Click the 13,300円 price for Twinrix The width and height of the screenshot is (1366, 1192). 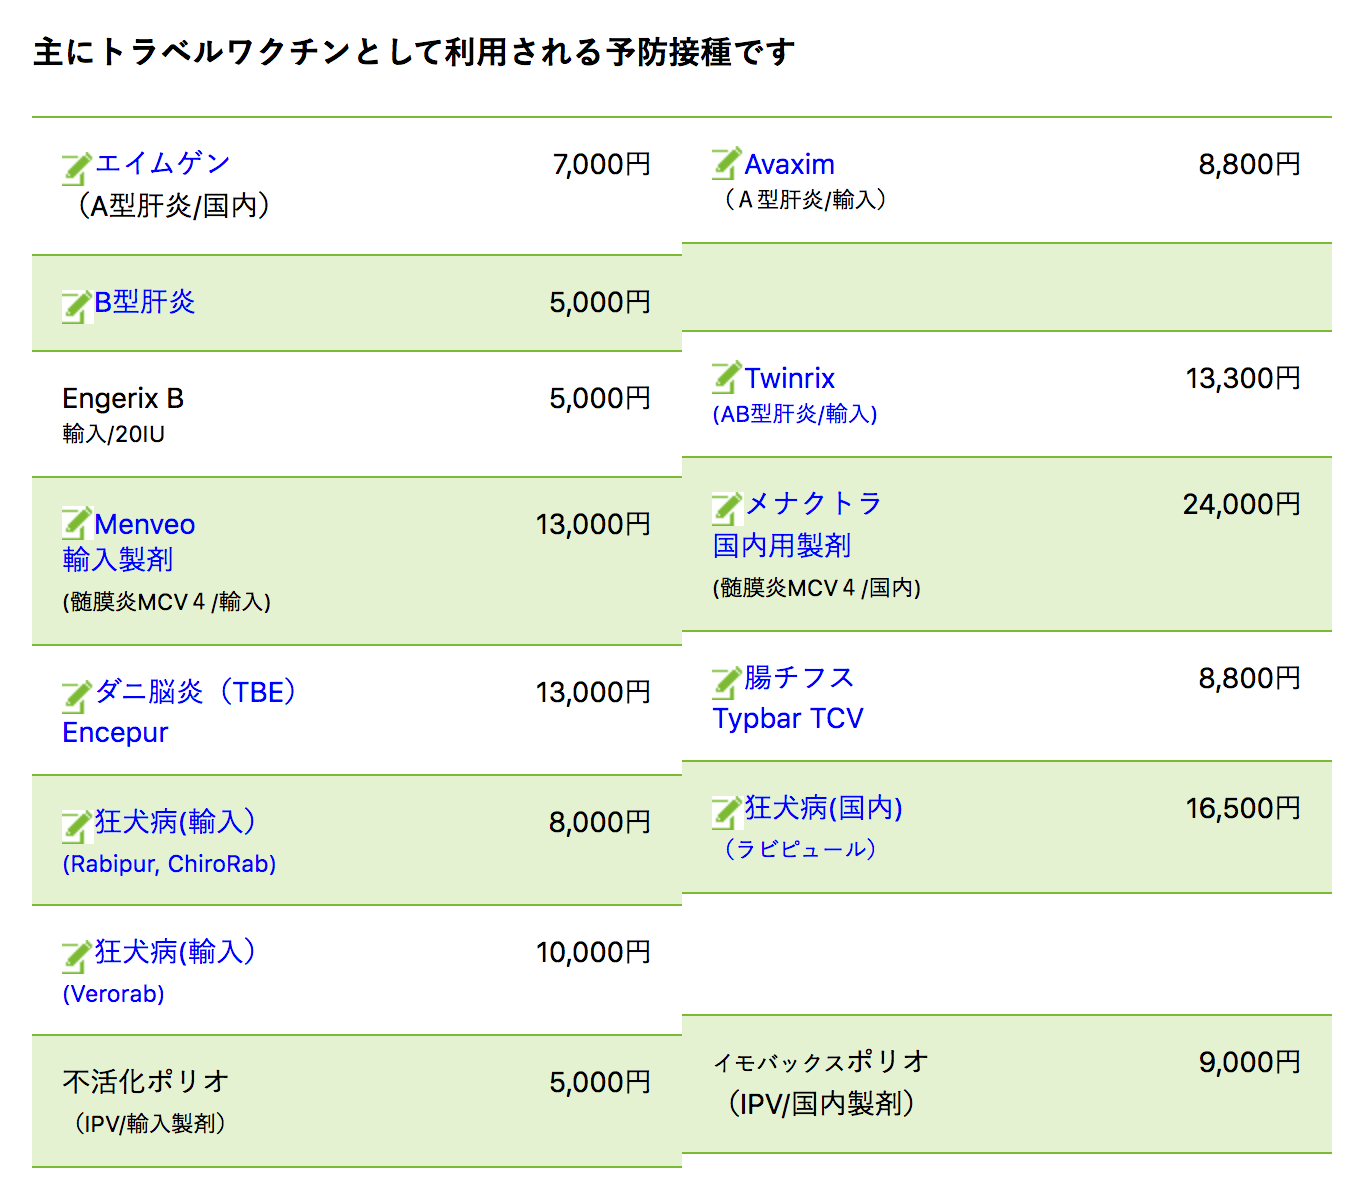pos(1243,378)
